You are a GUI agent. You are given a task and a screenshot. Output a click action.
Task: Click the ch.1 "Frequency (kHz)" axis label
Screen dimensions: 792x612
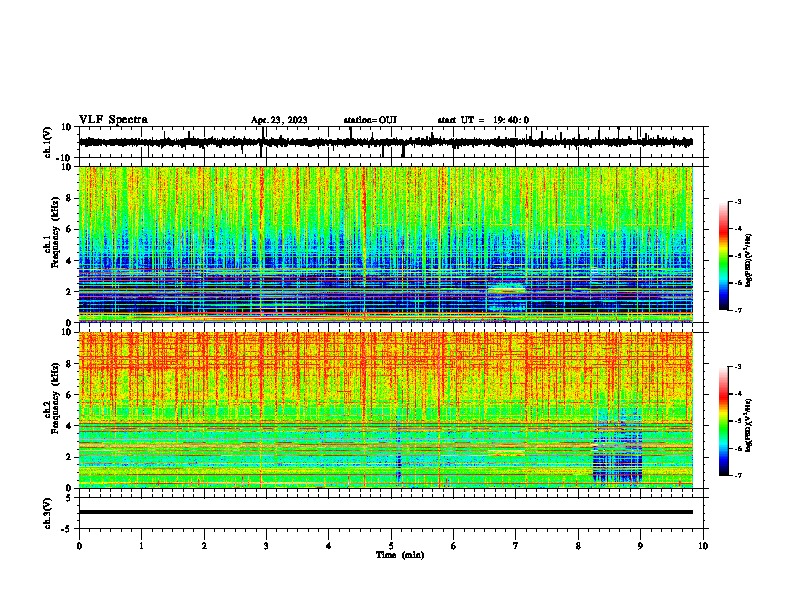click(55, 232)
